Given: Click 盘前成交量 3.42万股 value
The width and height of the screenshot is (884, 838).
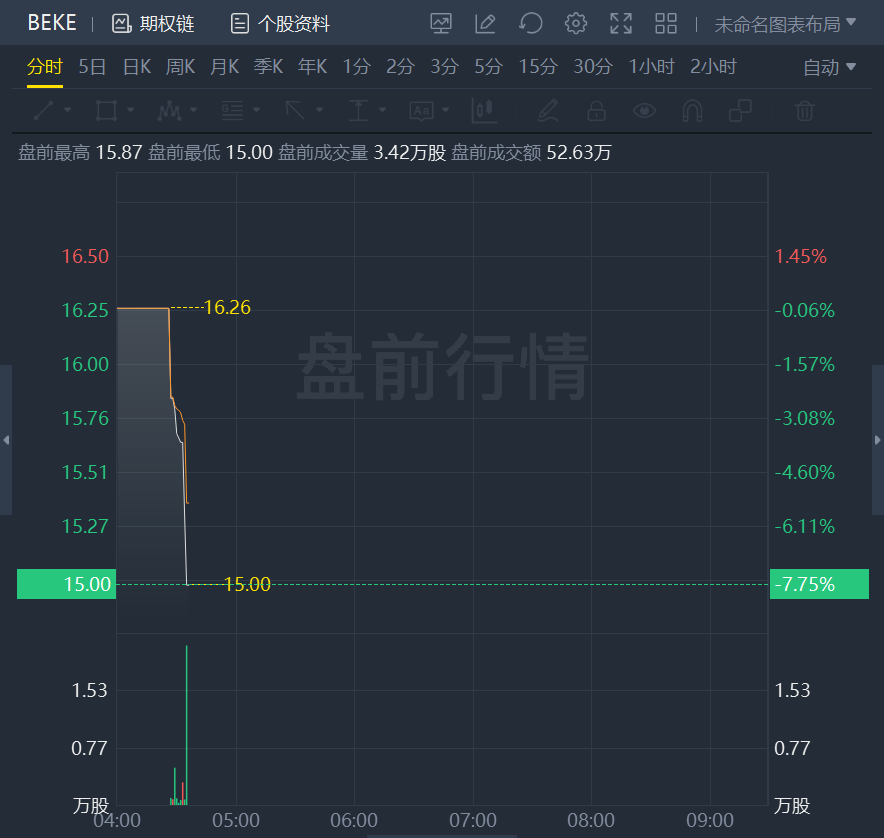Looking at the screenshot, I should pyautogui.click(x=410, y=153).
